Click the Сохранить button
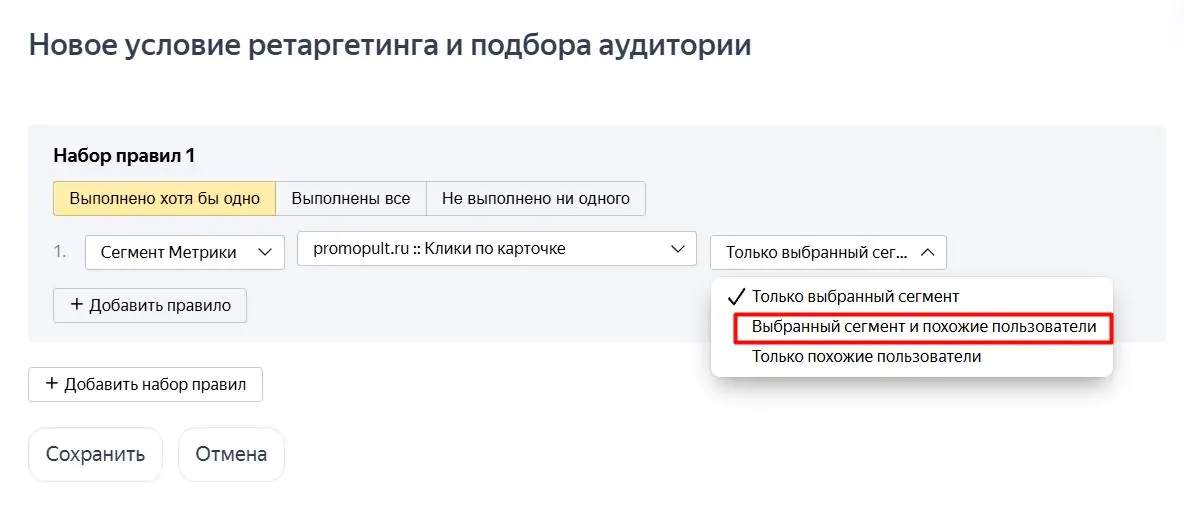1184x510 pixels. point(95,454)
